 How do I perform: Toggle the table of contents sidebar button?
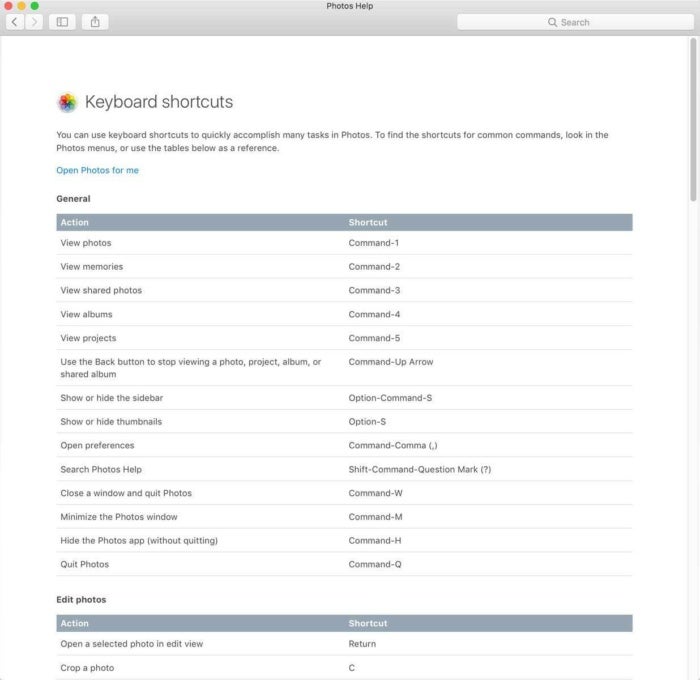coord(62,22)
